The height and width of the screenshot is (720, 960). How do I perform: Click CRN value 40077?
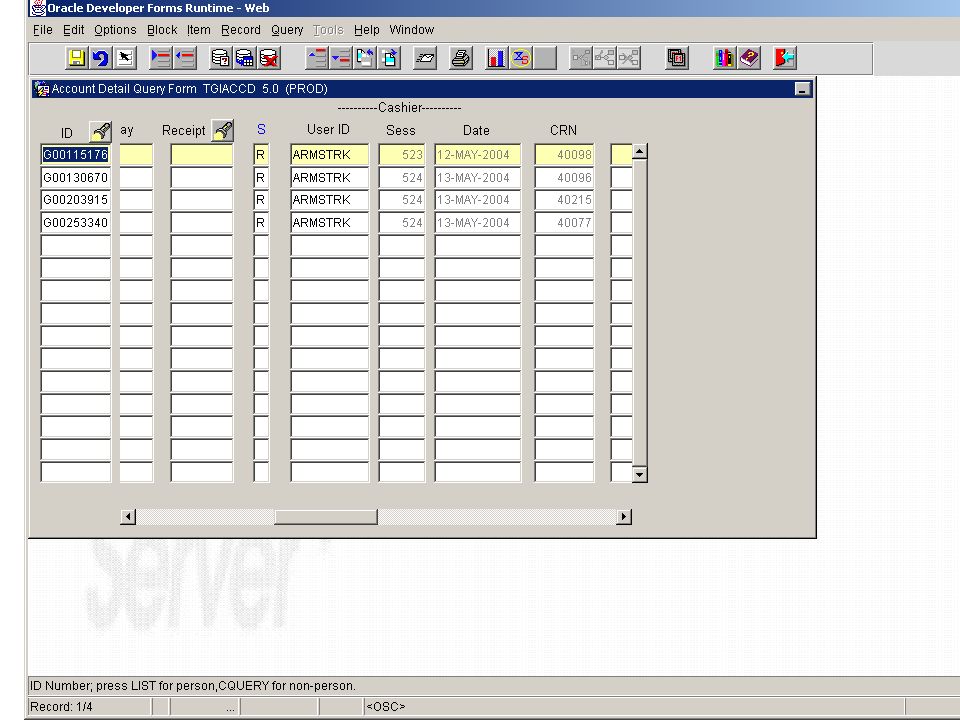tap(564, 223)
